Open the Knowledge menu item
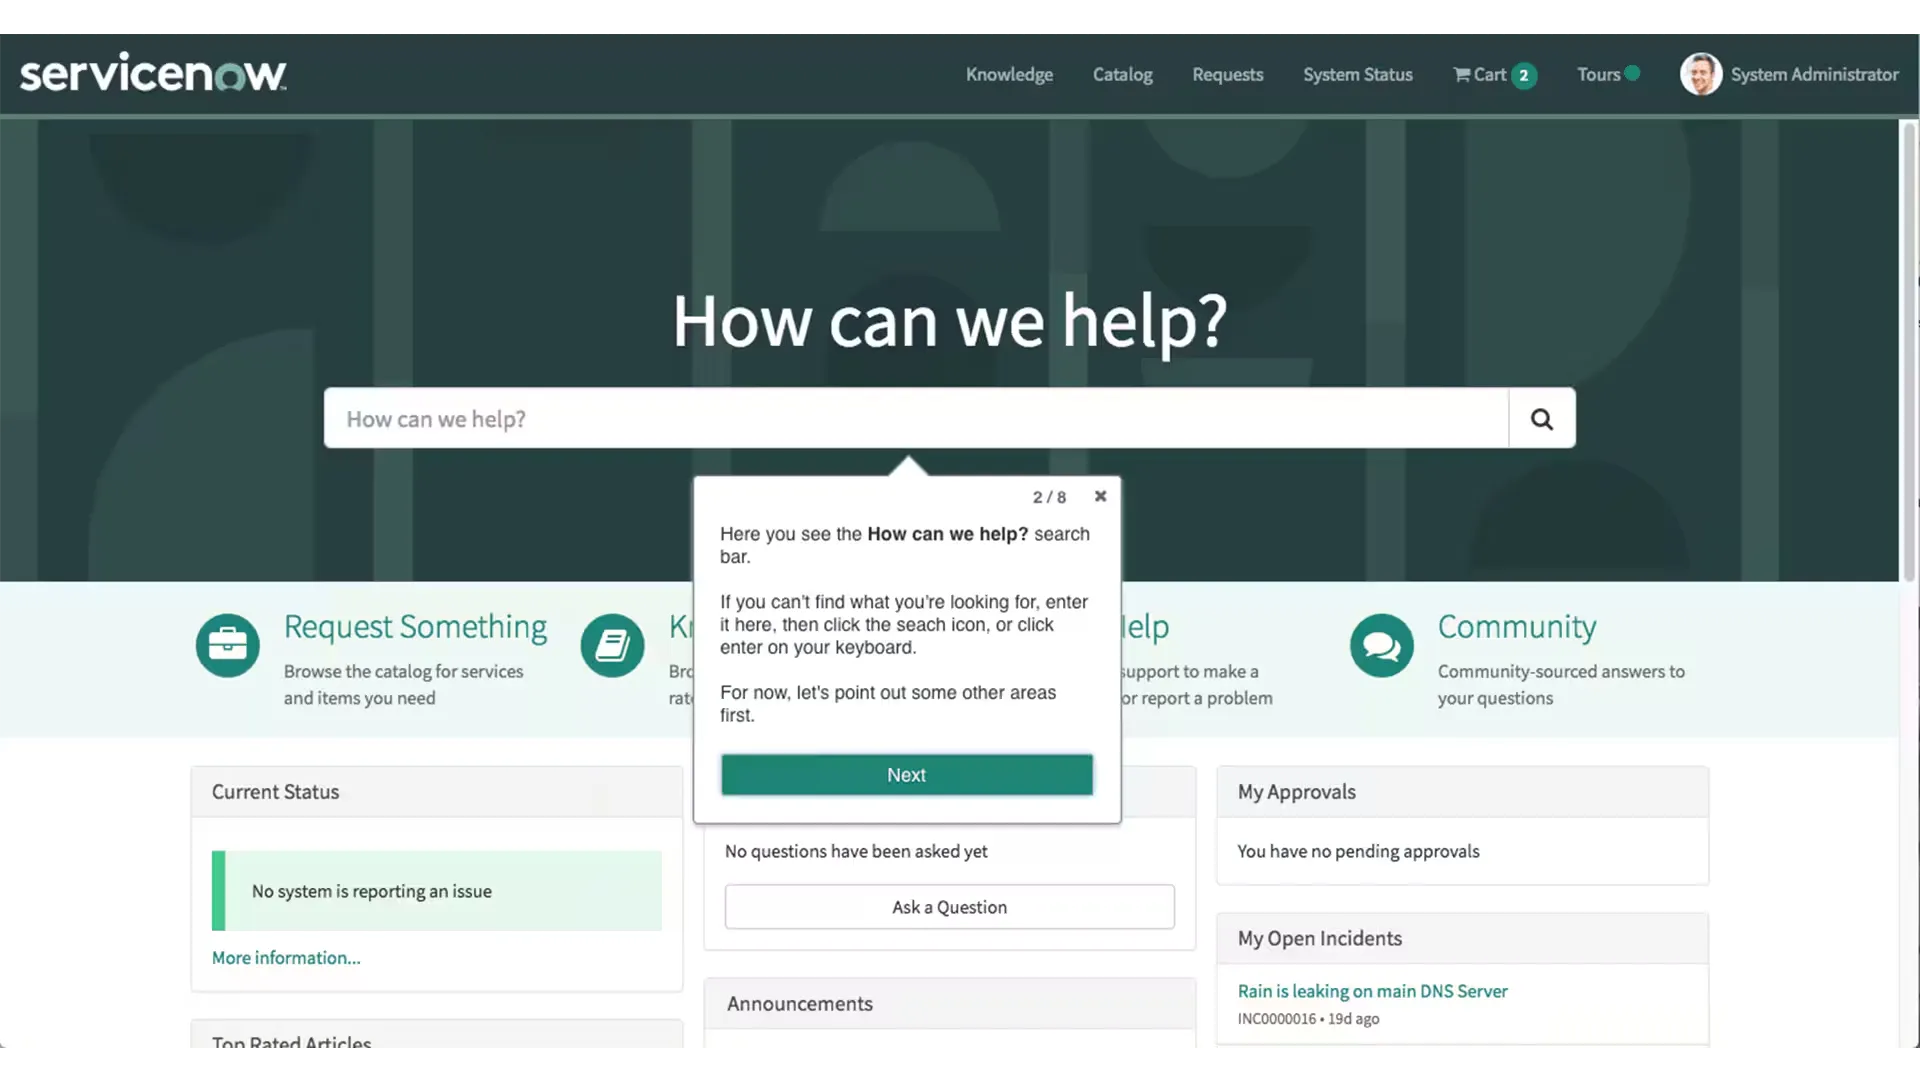Screen dimensions: 1920x1081 coord(1009,75)
